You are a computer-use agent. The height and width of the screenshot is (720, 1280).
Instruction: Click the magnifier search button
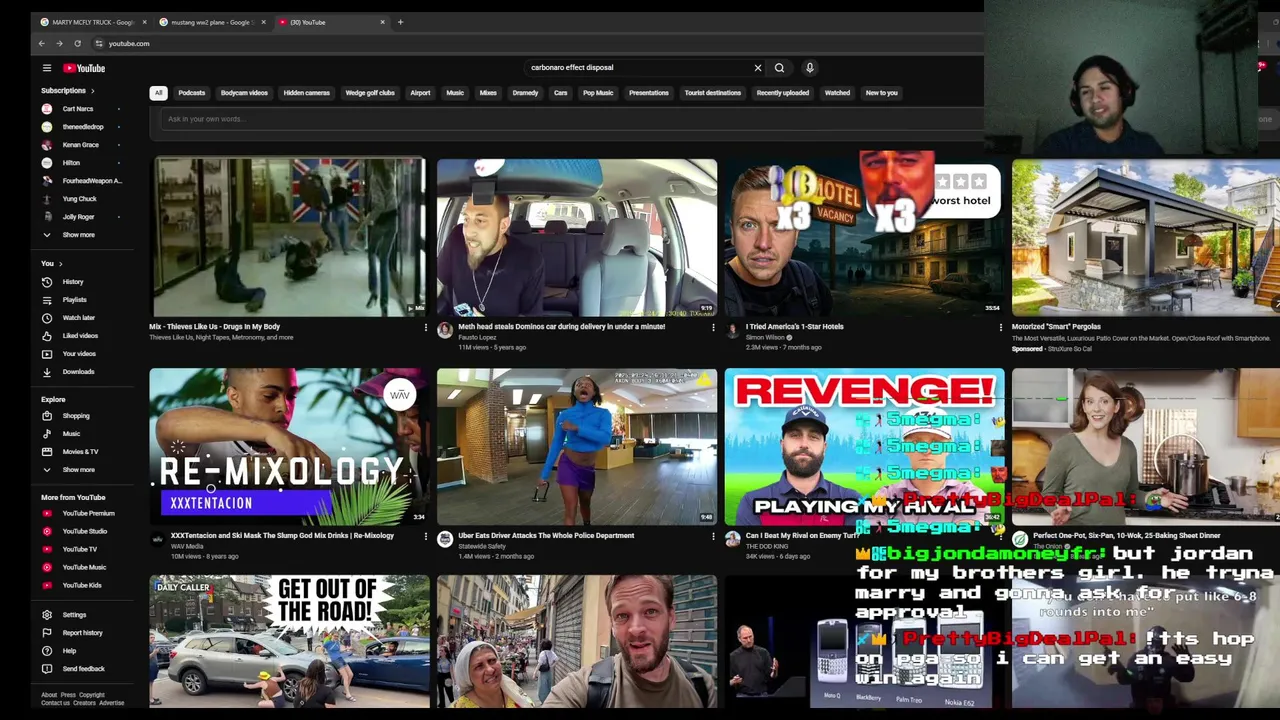[779, 68]
